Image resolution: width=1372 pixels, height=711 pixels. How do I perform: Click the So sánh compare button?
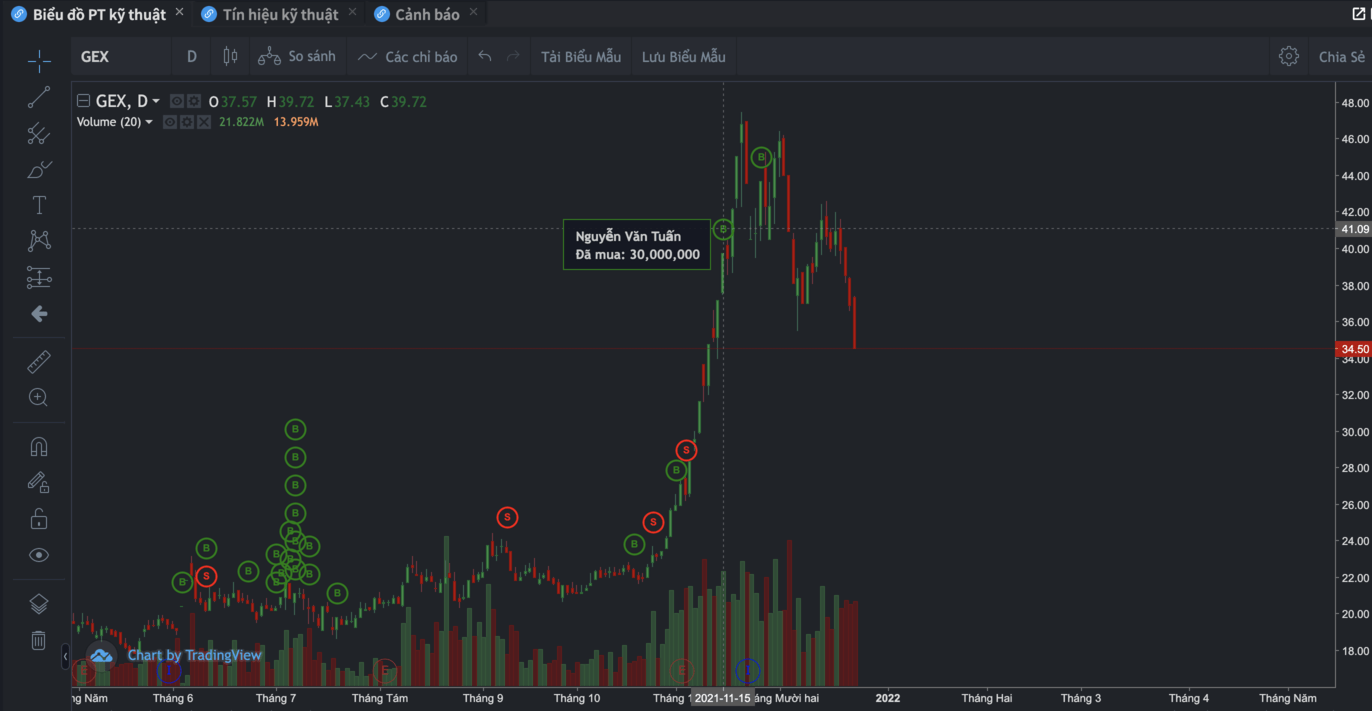[297, 57]
